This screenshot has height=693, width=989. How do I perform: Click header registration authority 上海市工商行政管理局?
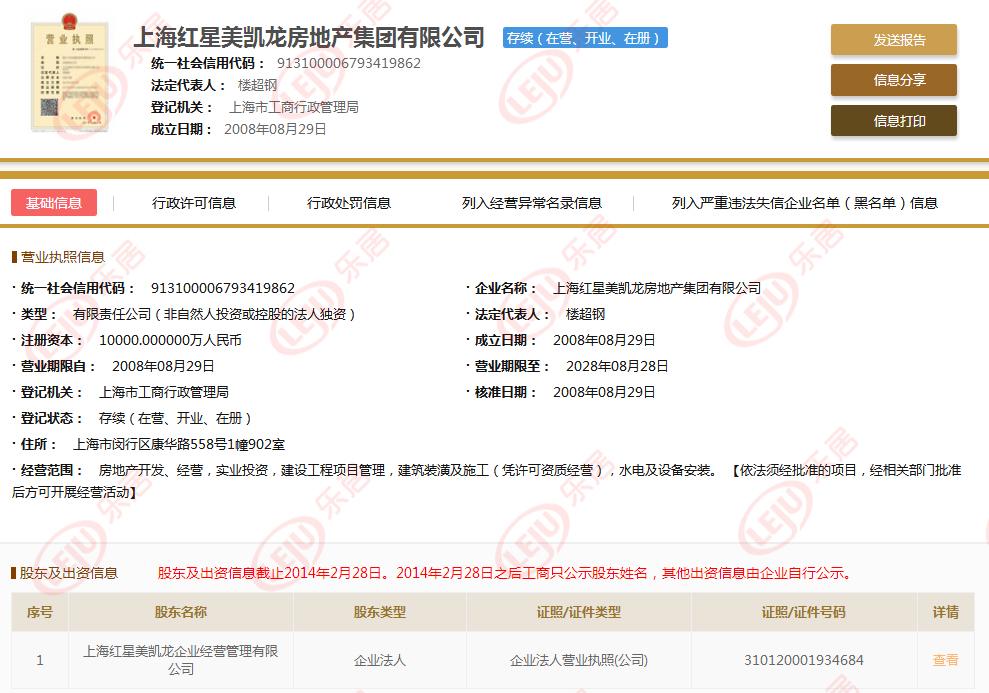(294, 107)
